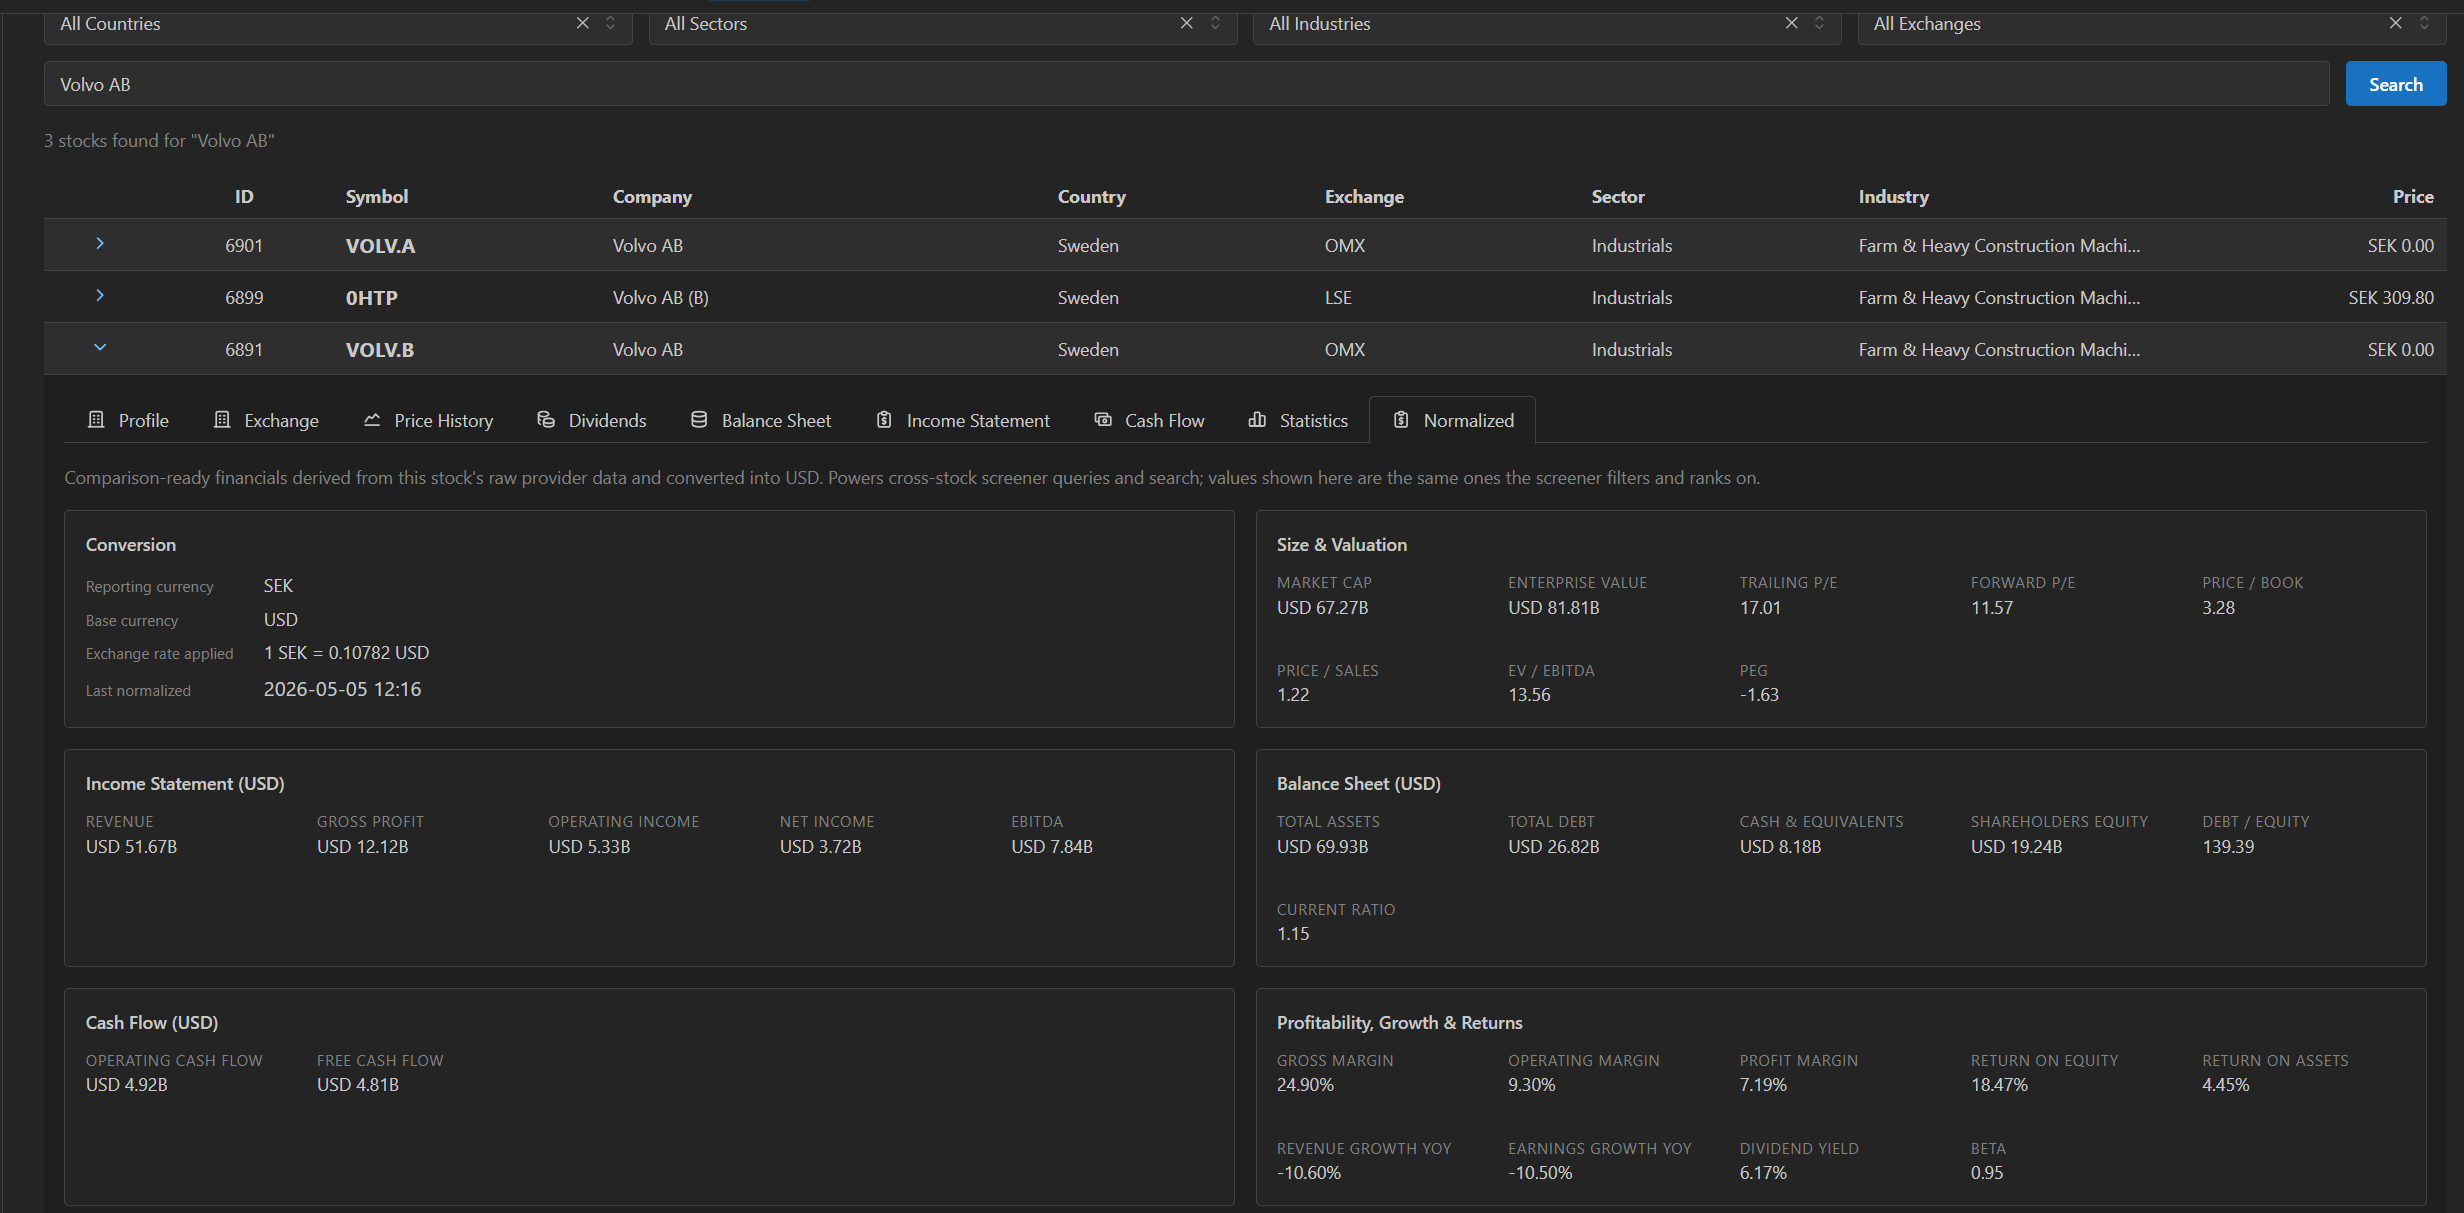
Task: Click the Cash Flow banknote icon
Action: (1103, 420)
